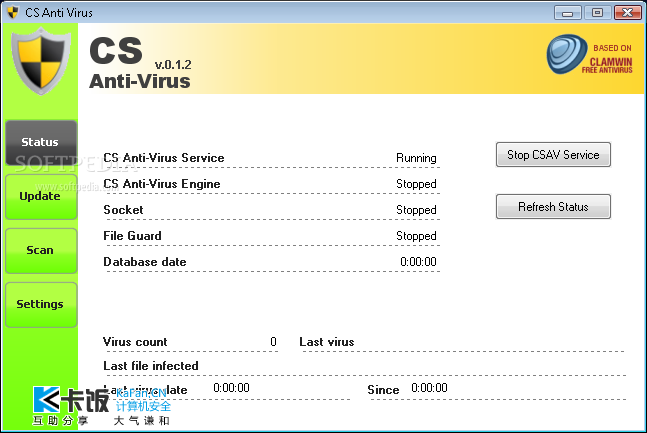647x433 pixels.
Task: Minimize the CS Anti Virus window
Action: [567, 13]
